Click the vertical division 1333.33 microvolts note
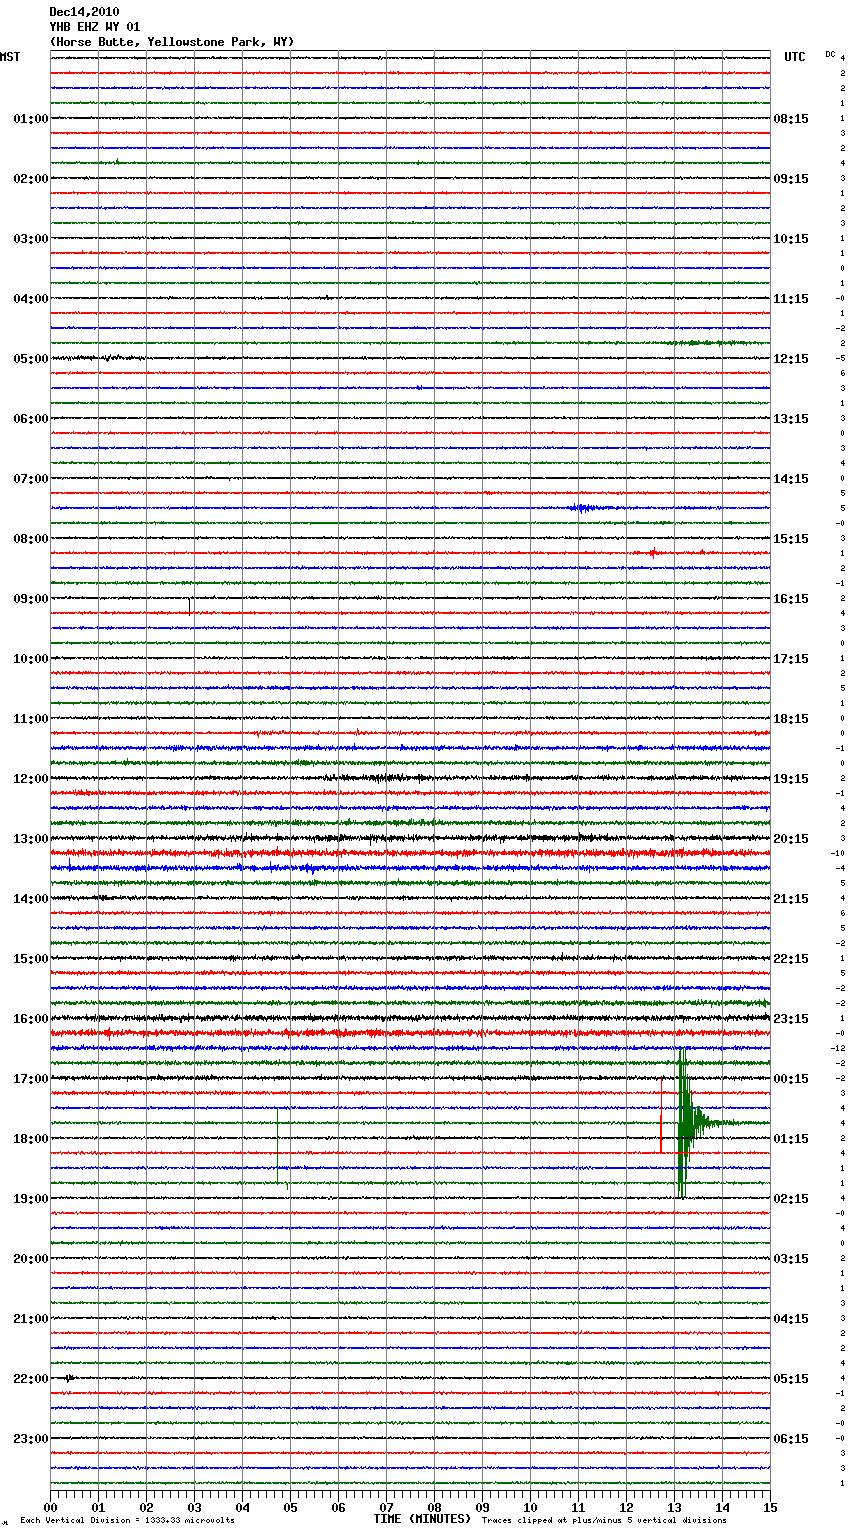850x1534 pixels. click(x=128, y=1521)
